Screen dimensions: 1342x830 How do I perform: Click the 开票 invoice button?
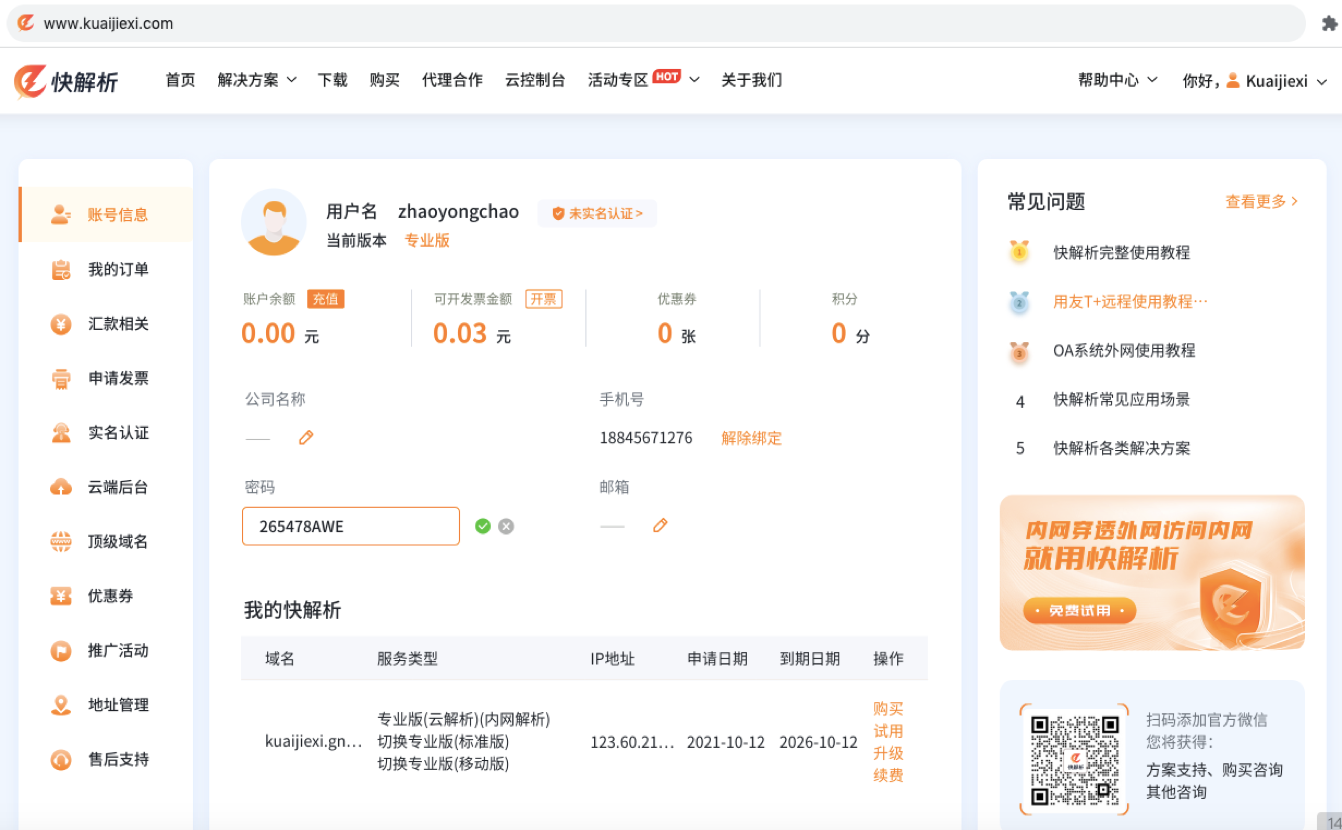coord(543,299)
